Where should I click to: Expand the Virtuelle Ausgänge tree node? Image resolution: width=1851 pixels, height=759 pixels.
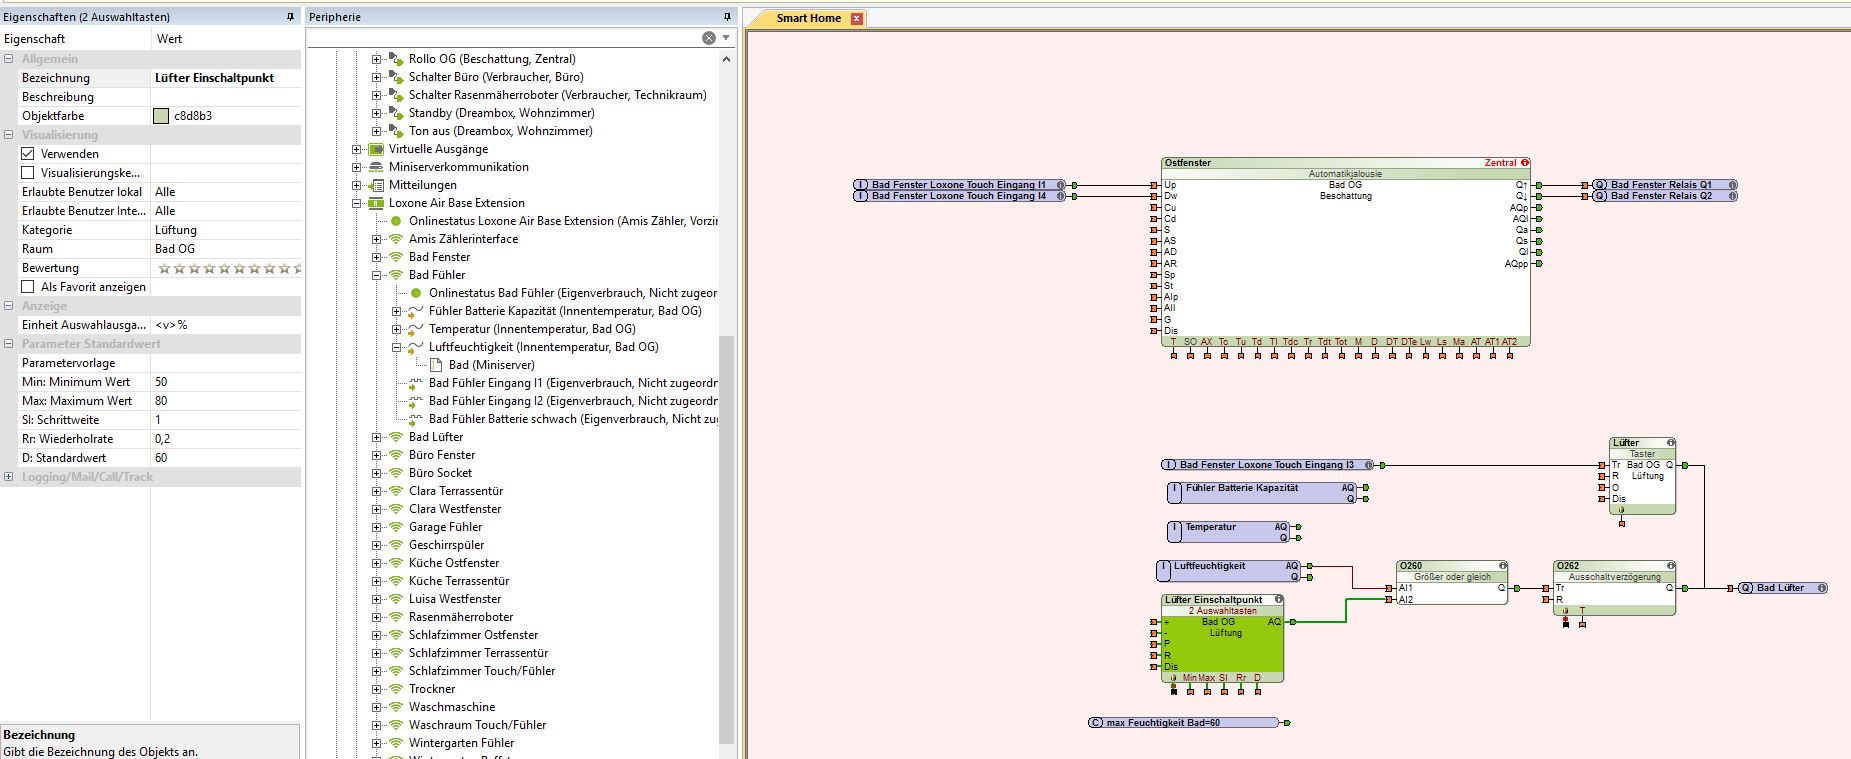click(357, 149)
